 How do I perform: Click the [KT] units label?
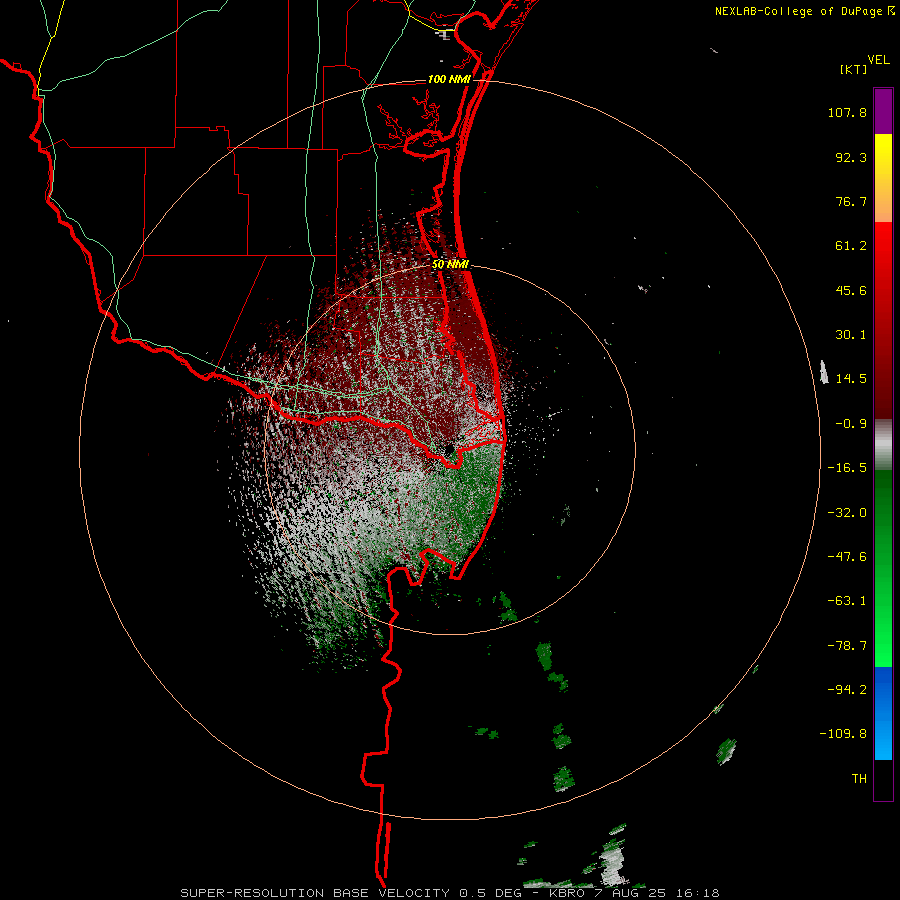pos(854,69)
